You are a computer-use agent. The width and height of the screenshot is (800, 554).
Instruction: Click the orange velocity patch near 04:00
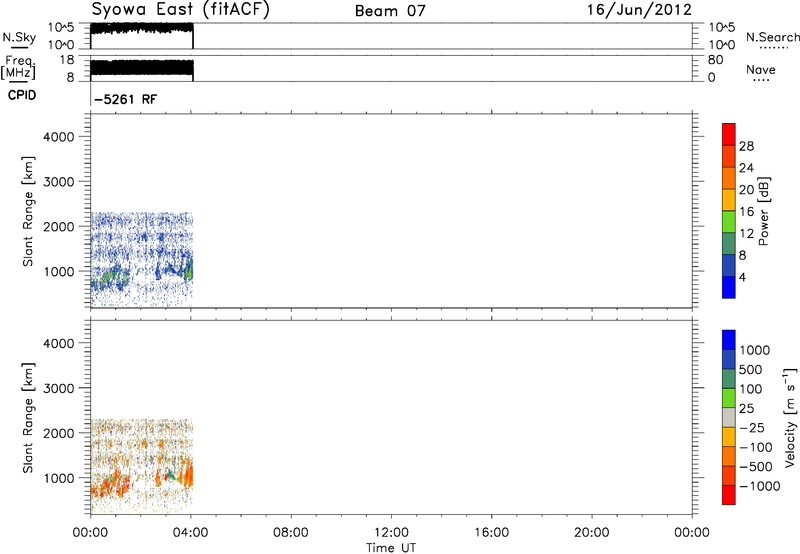187,476
